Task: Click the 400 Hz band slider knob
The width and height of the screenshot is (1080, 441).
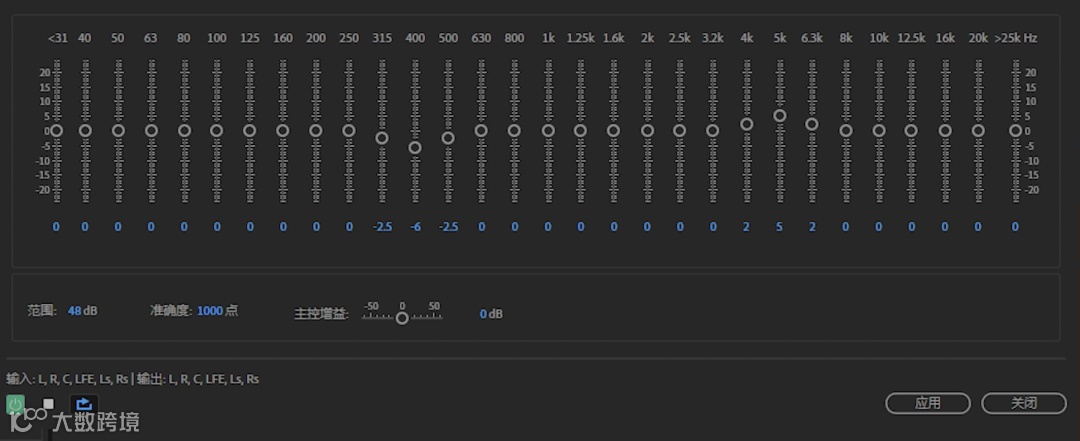Action: click(x=415, y=147)
